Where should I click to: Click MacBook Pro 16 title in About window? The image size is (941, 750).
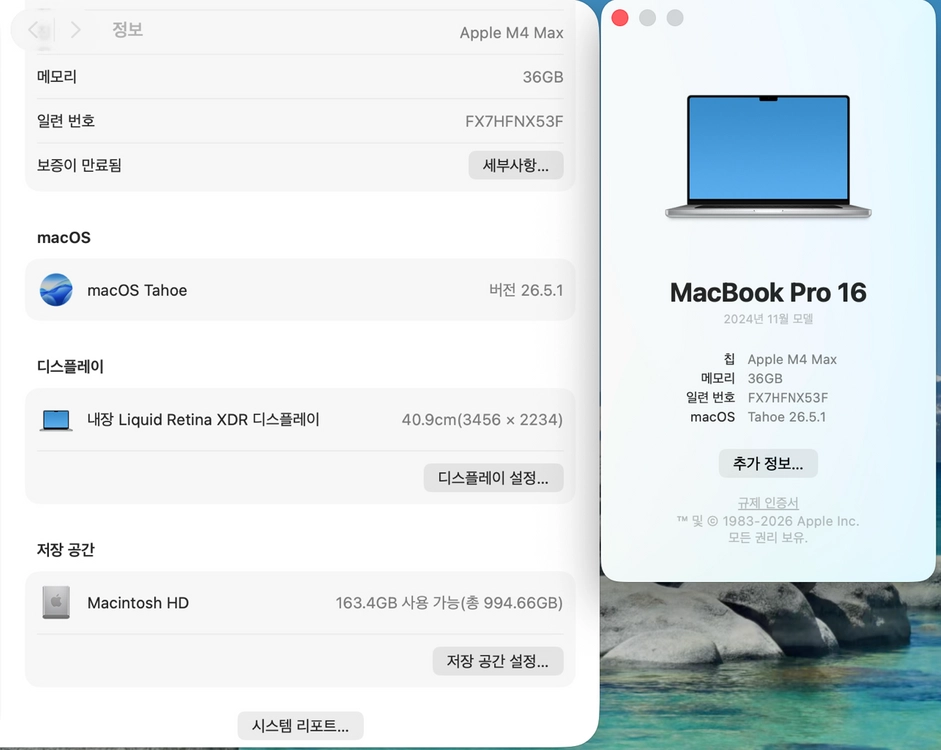click(768, 293)
